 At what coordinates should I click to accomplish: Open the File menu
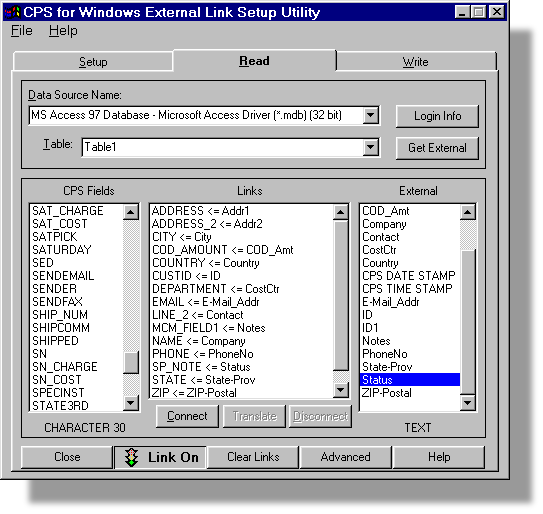coord(22,31)
